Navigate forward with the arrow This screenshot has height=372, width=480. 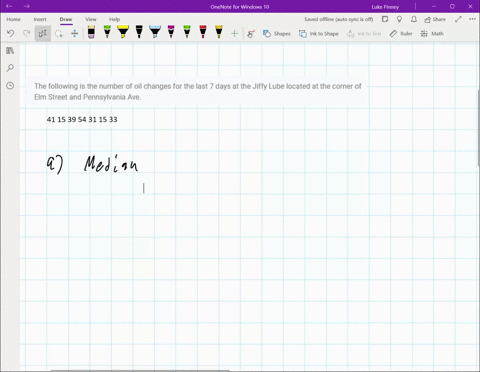click(x=27, y=6)
